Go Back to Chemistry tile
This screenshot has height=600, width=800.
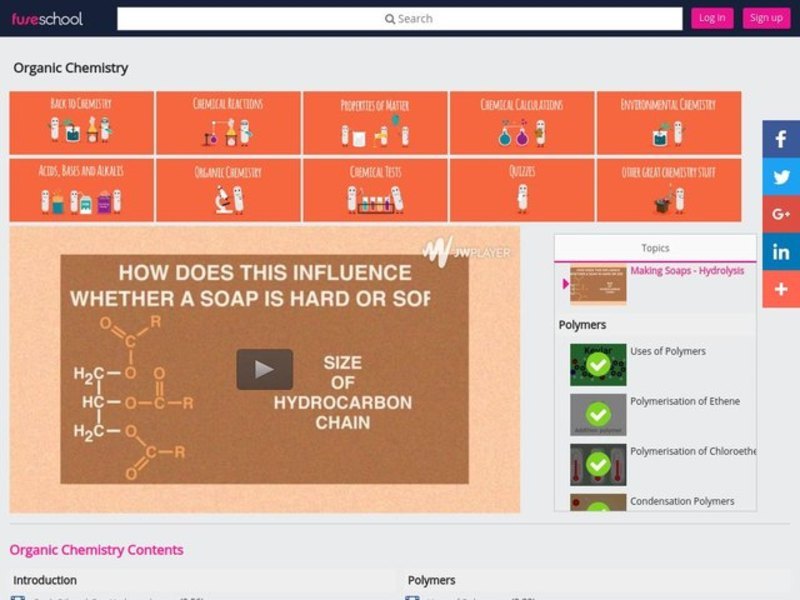pos(81,123)
